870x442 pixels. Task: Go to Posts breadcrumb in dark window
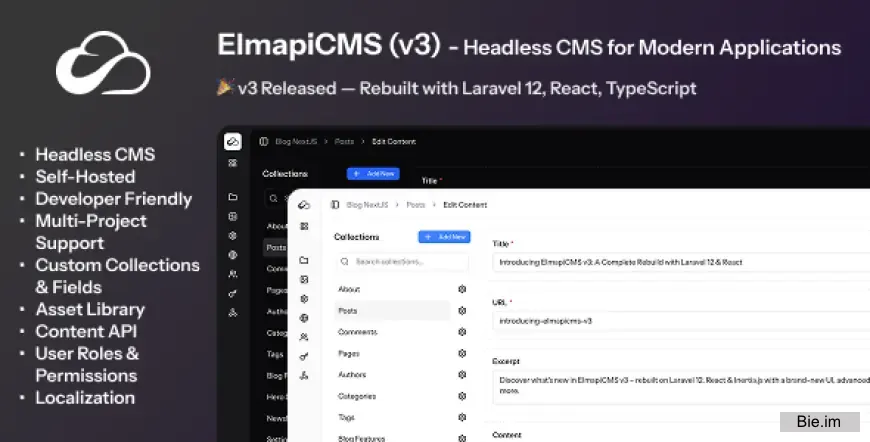(x=344, y=142)
